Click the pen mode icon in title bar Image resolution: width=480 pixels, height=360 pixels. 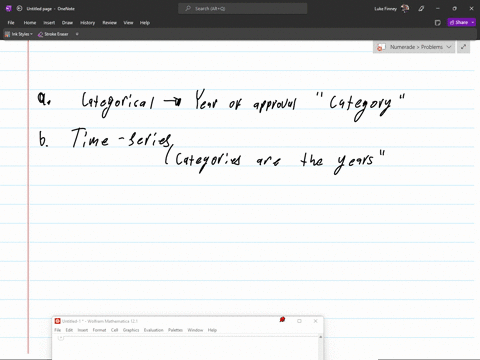click(x=421, y=8)
